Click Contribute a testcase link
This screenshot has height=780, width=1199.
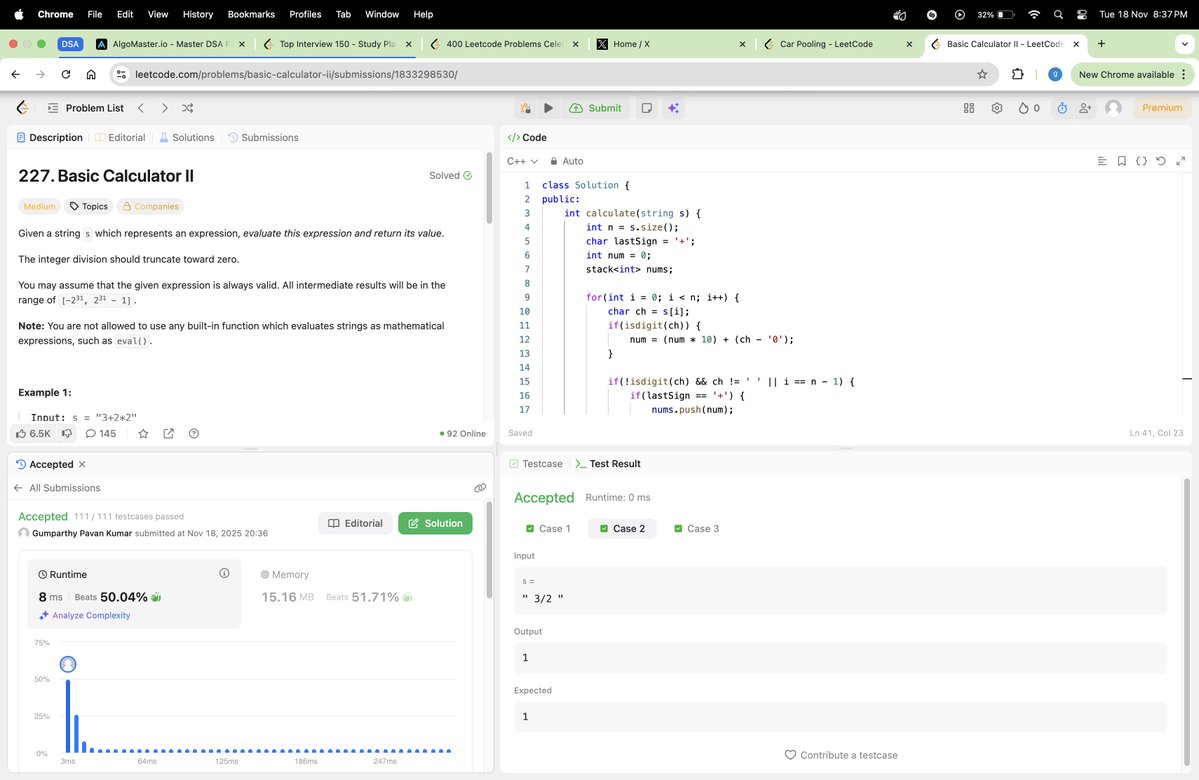point(841,755)
